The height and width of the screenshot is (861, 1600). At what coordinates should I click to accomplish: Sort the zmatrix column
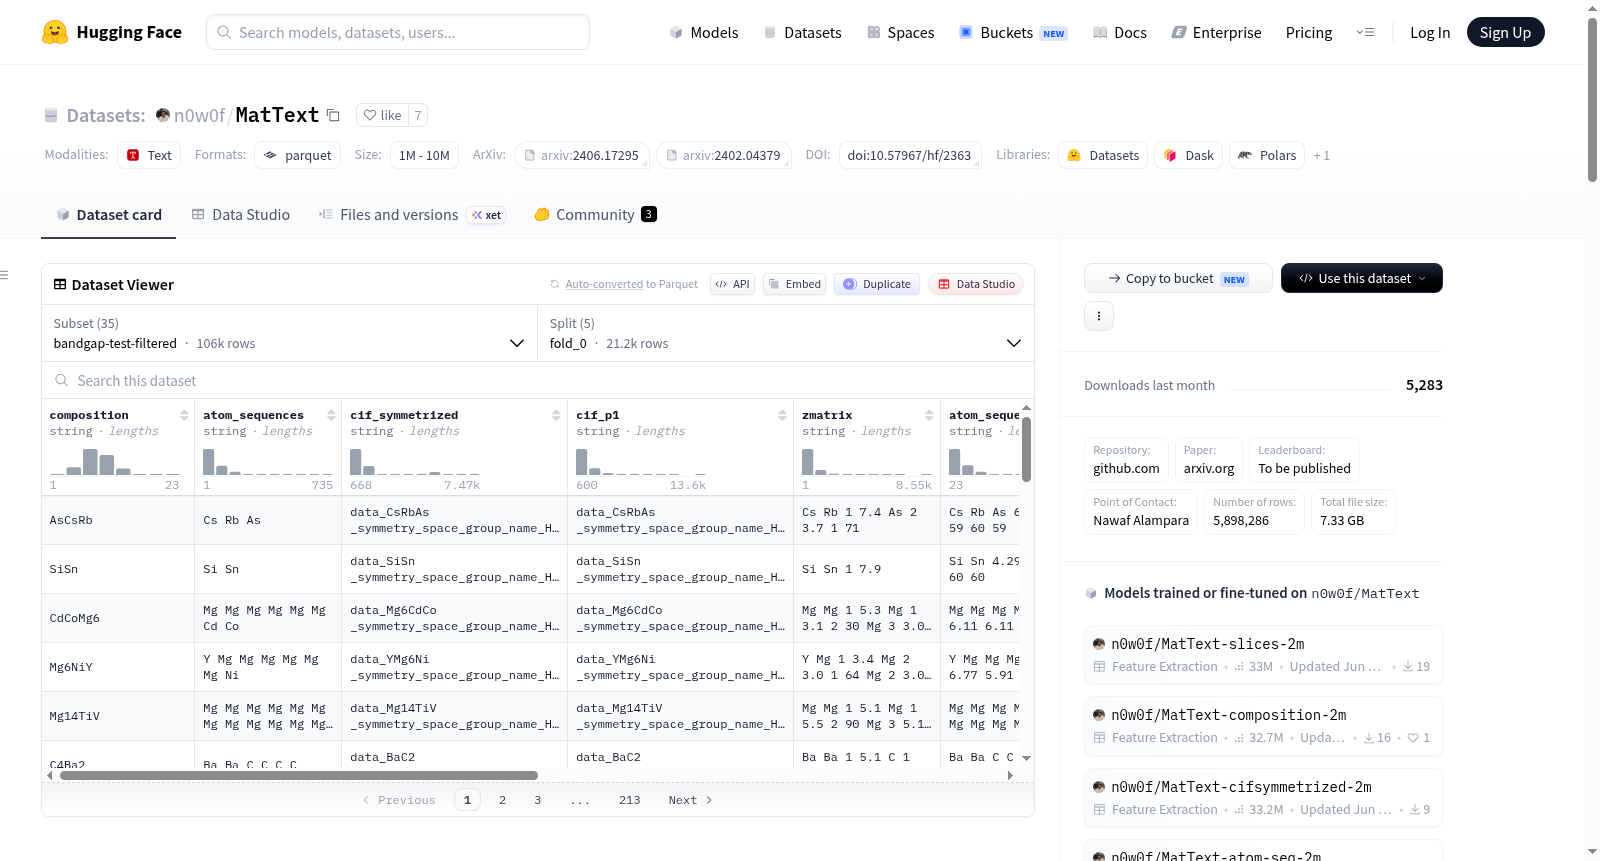point(929,415)
